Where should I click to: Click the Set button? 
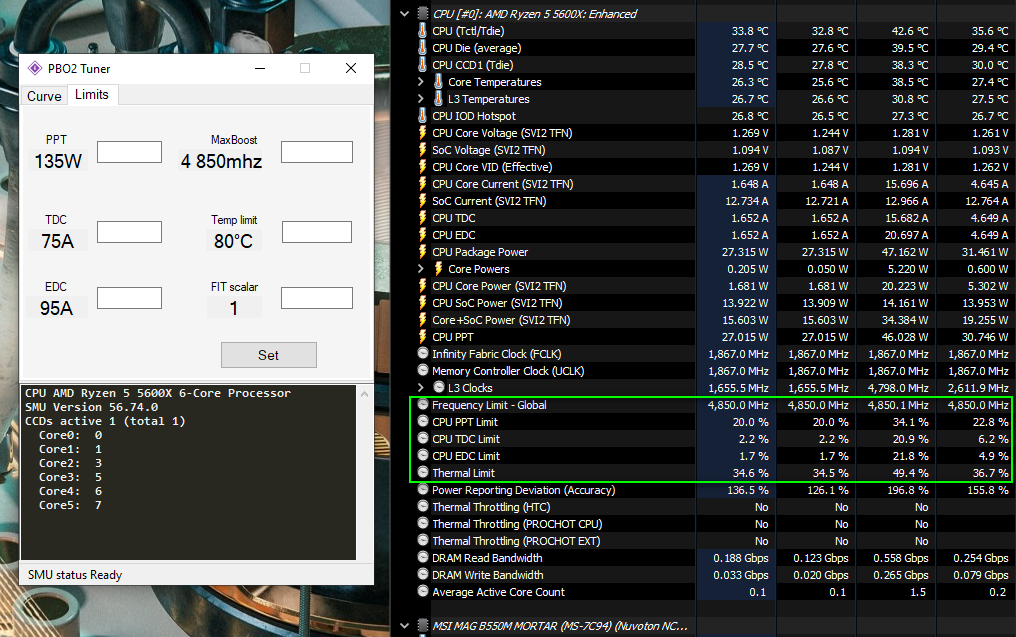tap(269, 355)
